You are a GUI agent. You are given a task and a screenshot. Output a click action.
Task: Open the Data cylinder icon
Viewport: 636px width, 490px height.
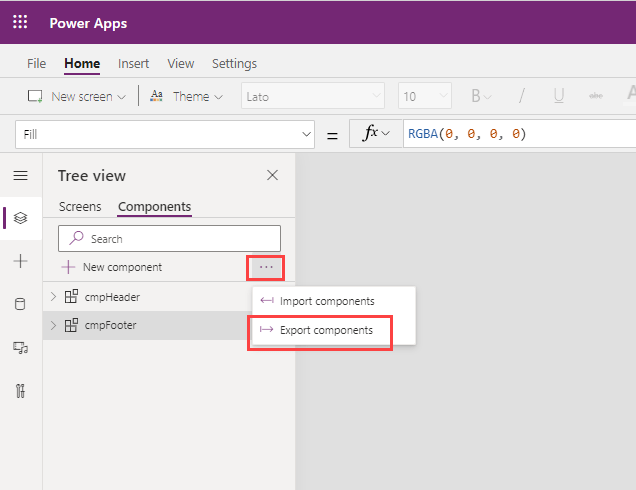pyautogui.click(x=20, y=304)
